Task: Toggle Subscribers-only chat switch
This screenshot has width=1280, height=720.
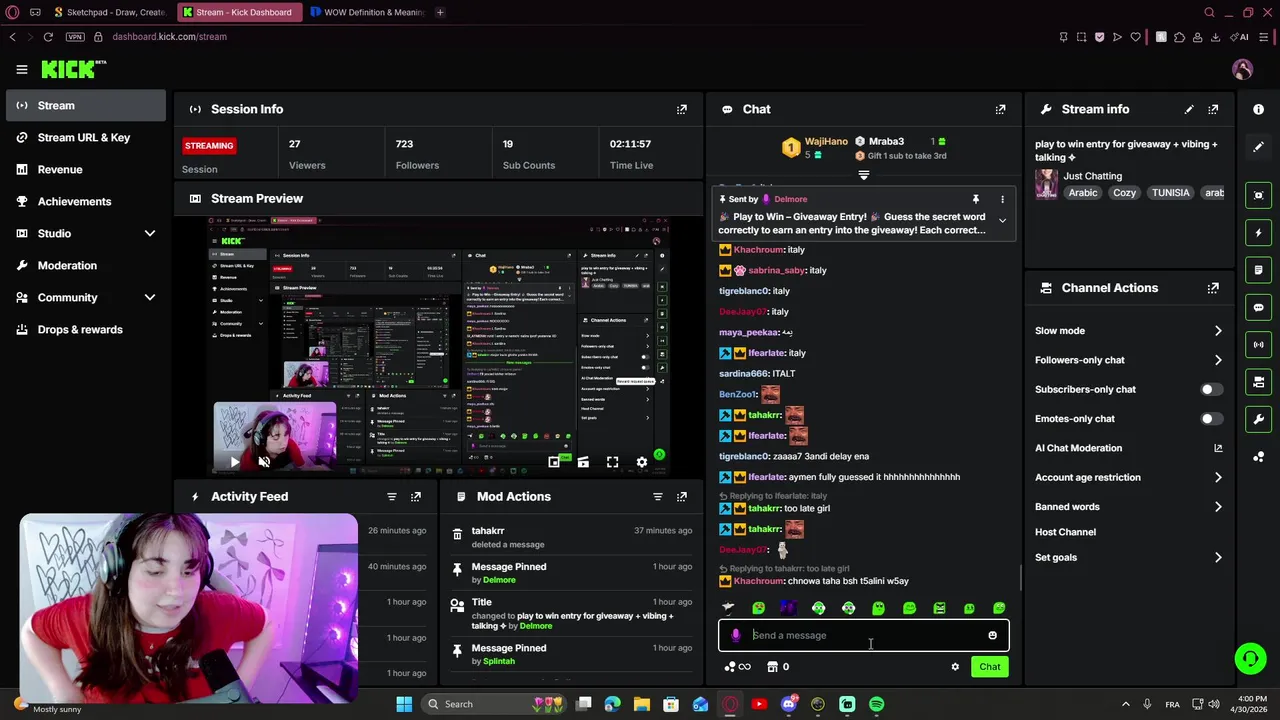Action: (x=1210, y=389)
